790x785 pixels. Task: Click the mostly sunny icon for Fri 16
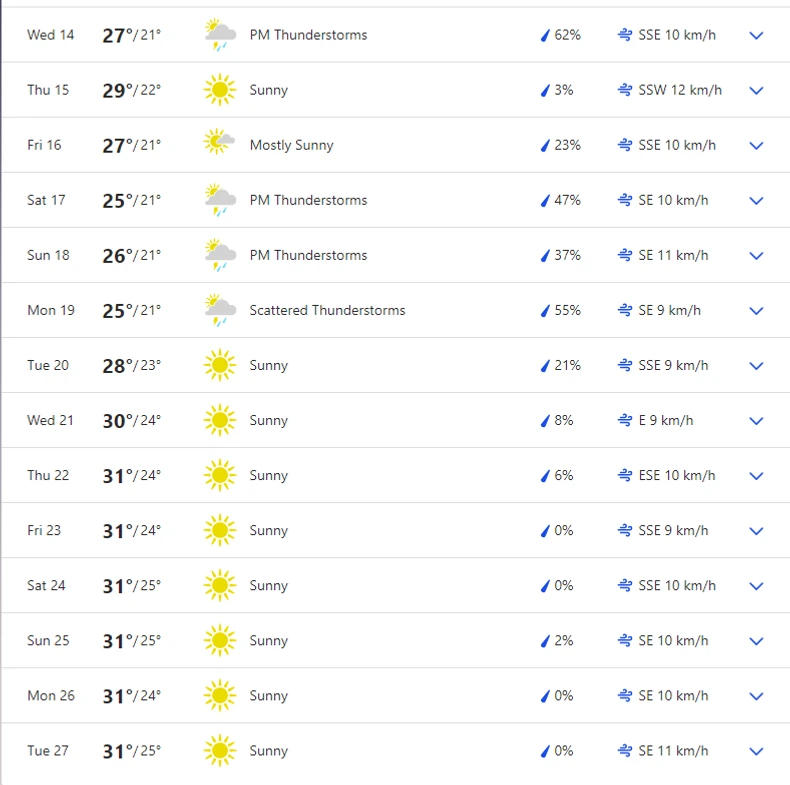tap(220, 145)
